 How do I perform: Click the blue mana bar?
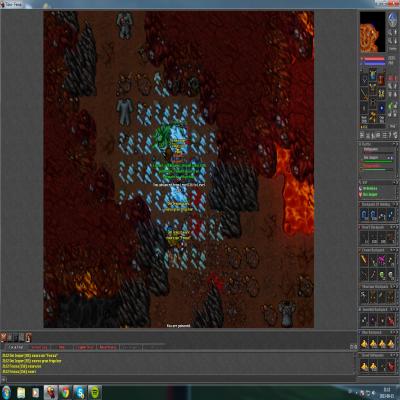pos(374,63)
